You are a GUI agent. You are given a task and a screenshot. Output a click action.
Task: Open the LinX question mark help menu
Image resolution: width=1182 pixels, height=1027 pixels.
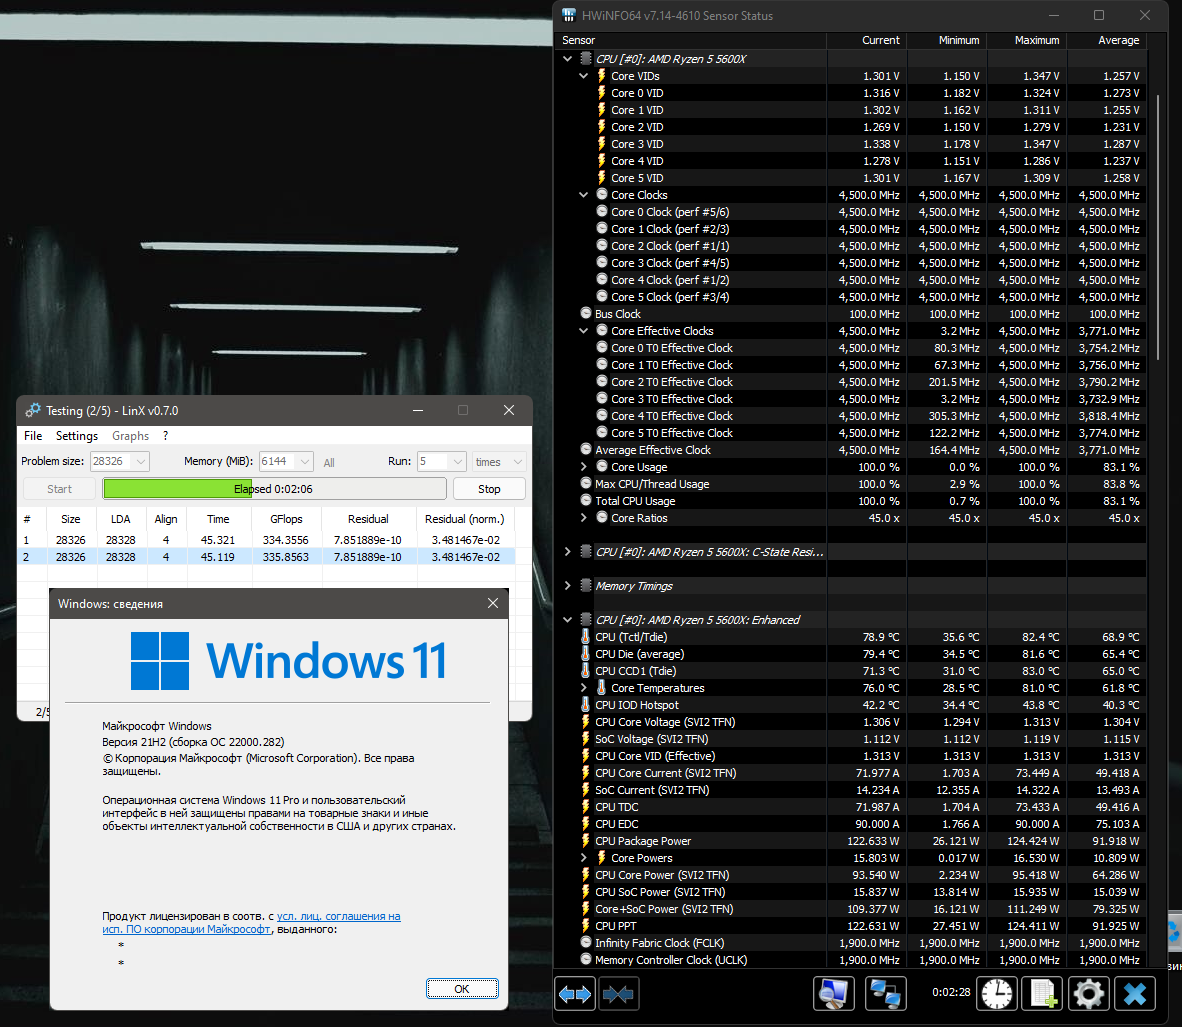tap(165, 436)
